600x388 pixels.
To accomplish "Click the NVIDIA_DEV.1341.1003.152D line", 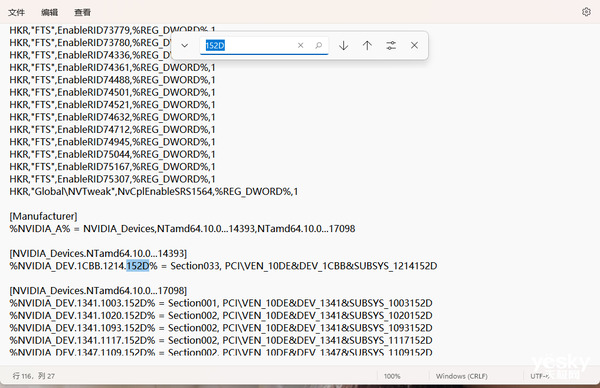I will pyautogui.click(x=221, y=303).
